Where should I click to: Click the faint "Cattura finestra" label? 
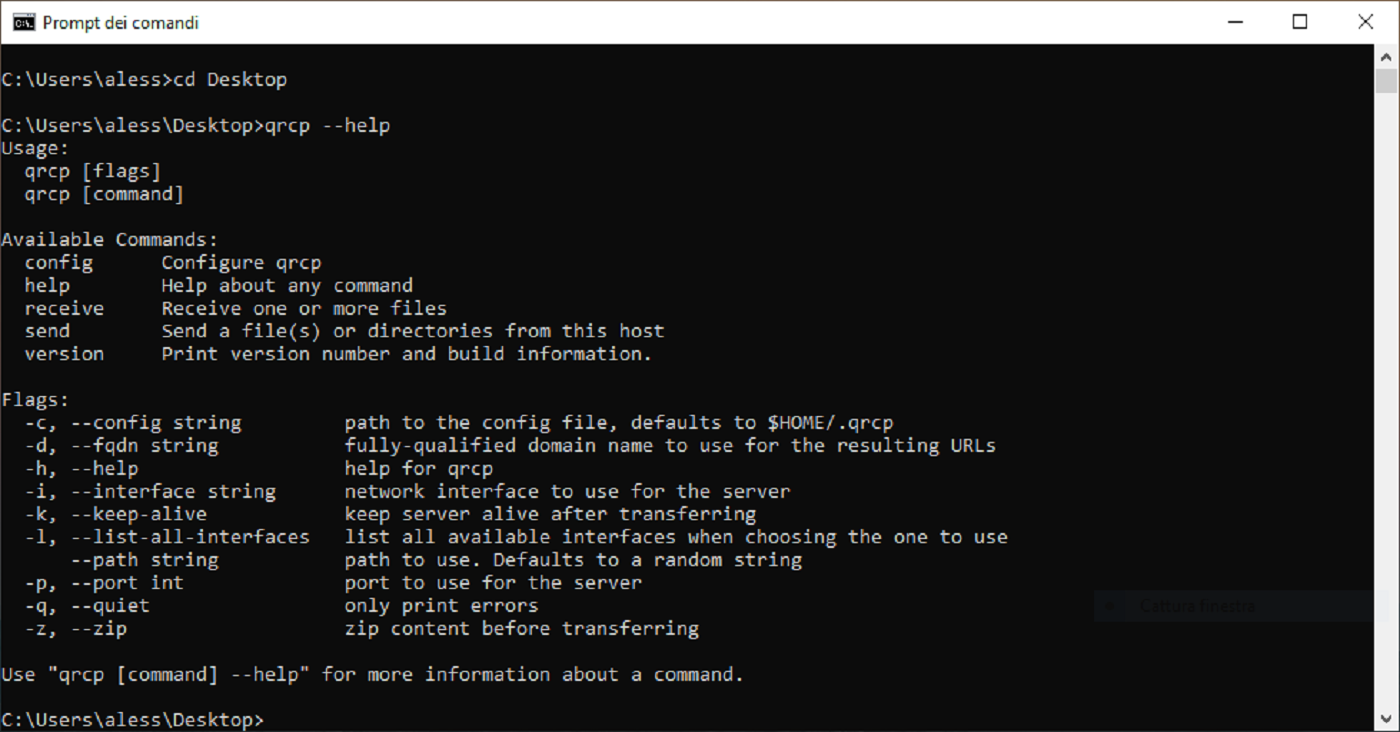click(x=1197, y=606)
